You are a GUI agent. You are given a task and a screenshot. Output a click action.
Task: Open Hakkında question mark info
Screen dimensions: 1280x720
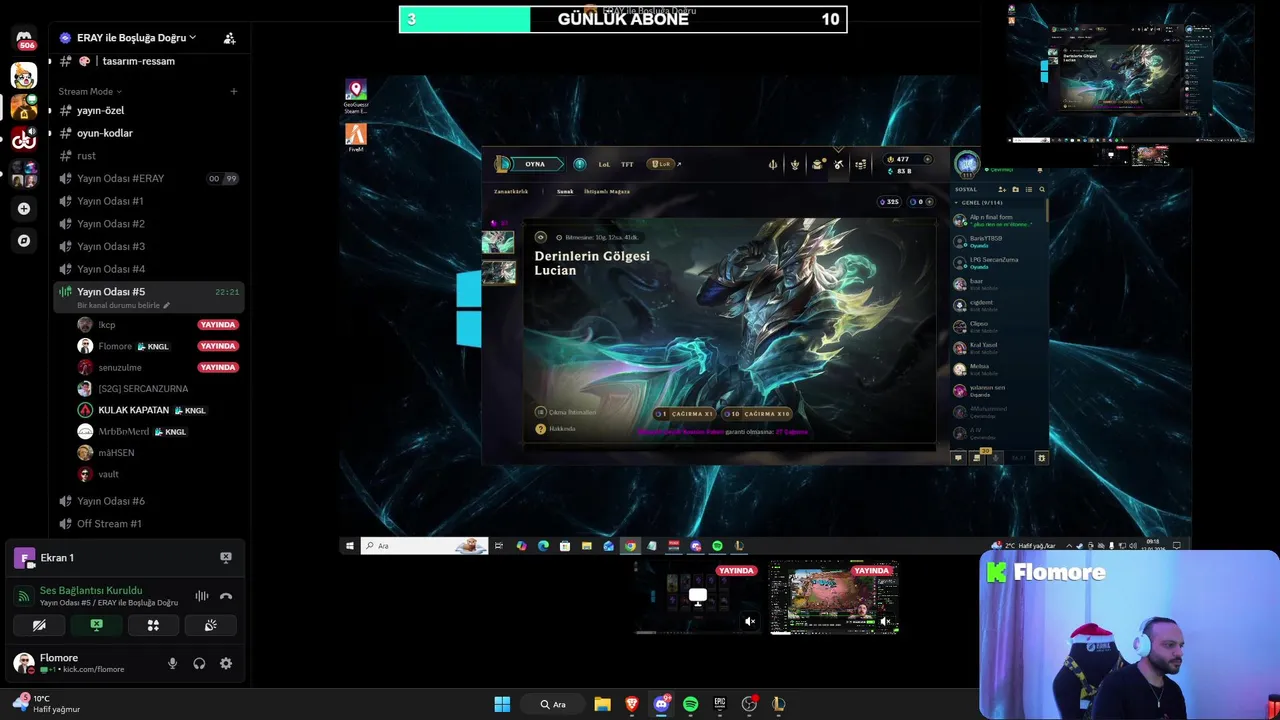541,429
